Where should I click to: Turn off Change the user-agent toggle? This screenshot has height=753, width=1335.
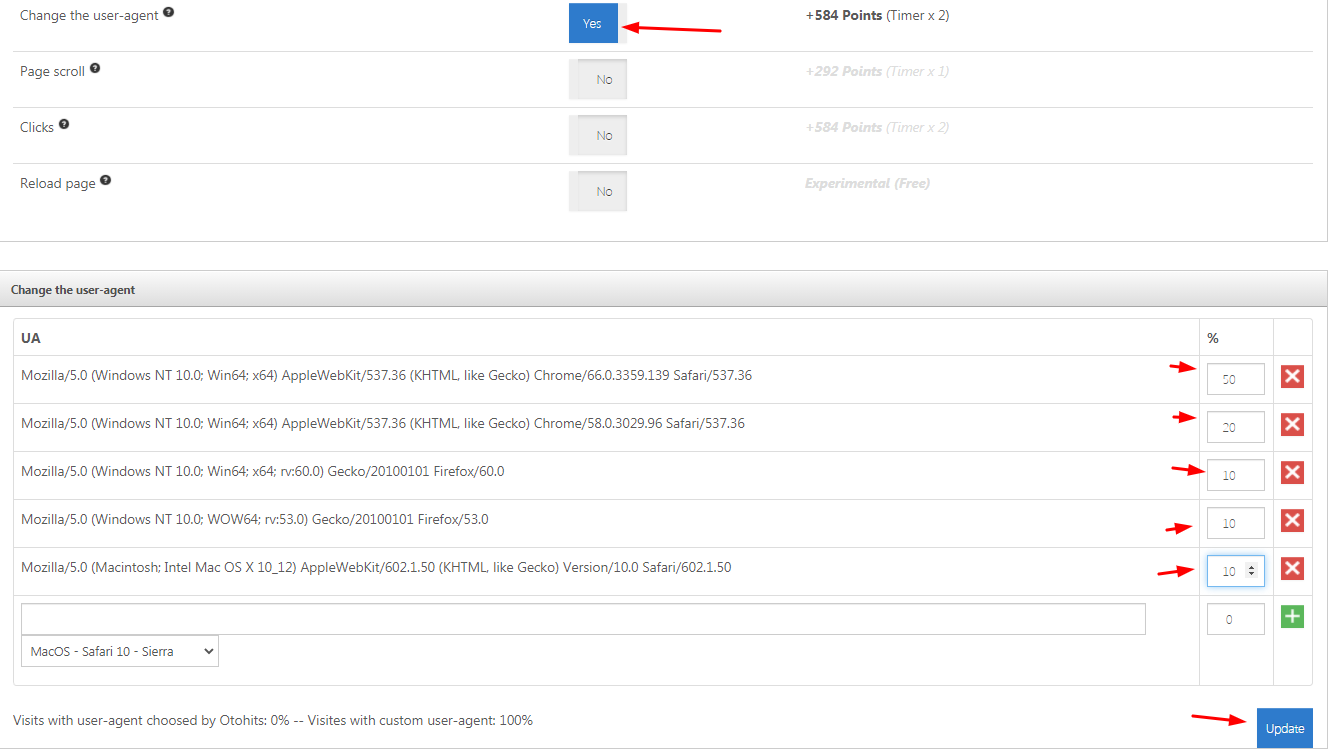(x=597, y=23)
